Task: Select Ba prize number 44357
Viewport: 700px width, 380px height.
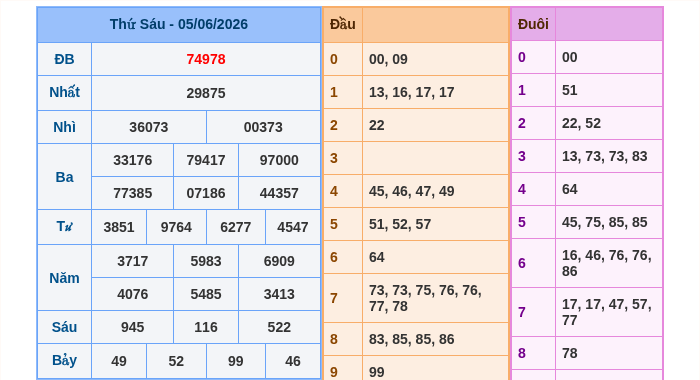Action: click(279, 193)
